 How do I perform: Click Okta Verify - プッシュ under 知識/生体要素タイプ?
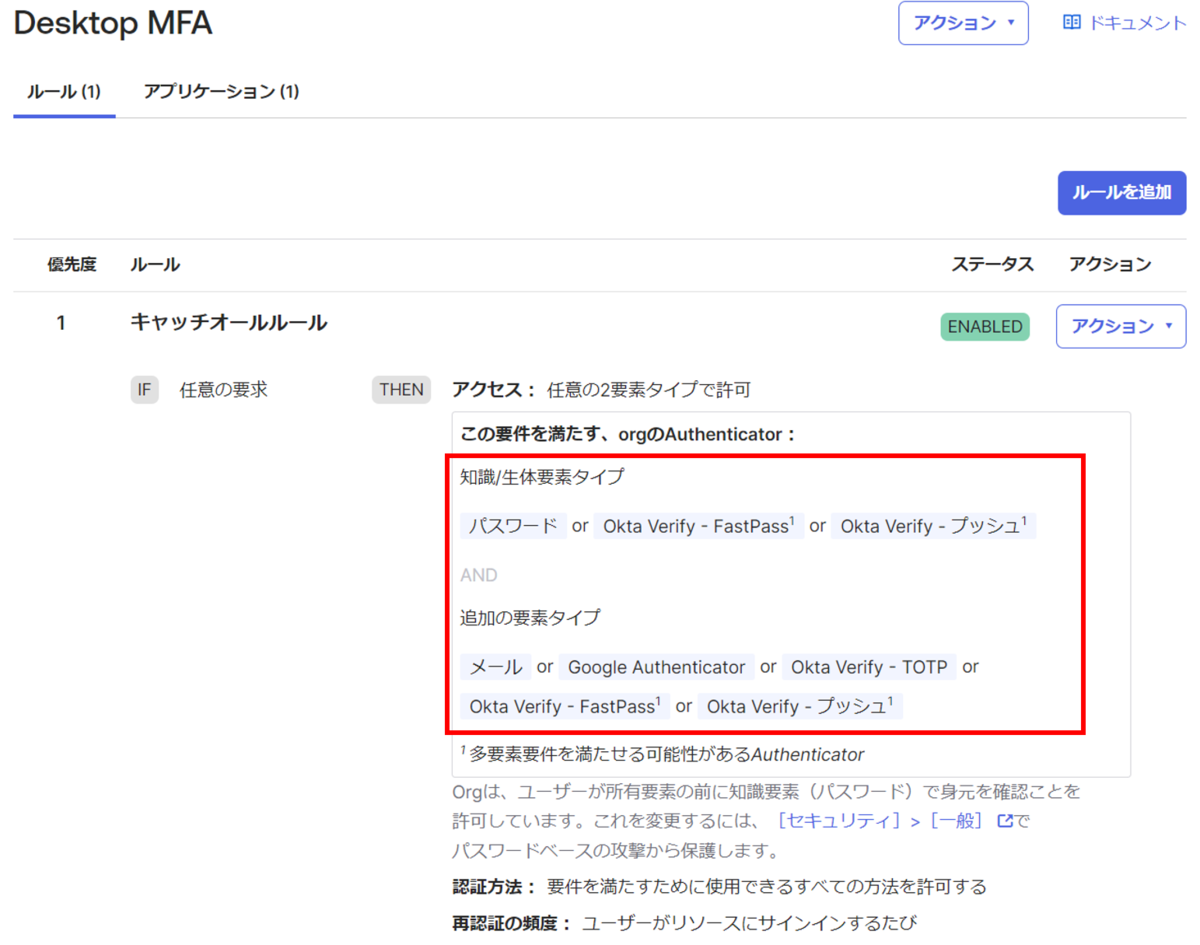tap(933, 526)
